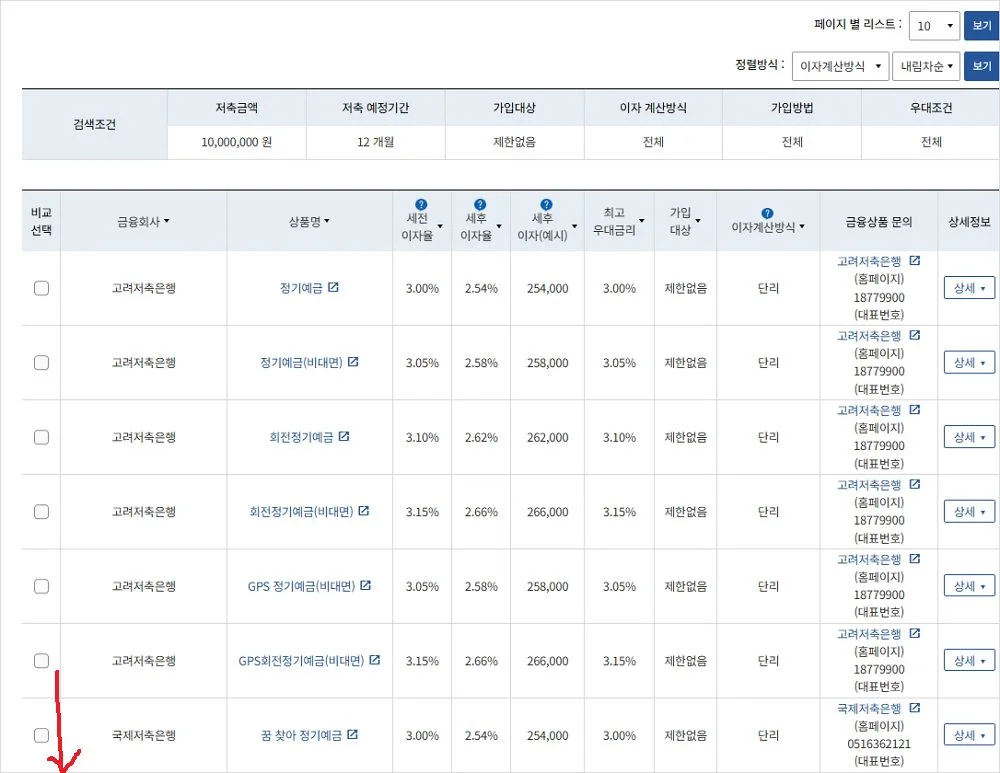1000x773 pixels.
Task: Click help icon above 이자계산방식 column header
Action: [x=767, y=213]
